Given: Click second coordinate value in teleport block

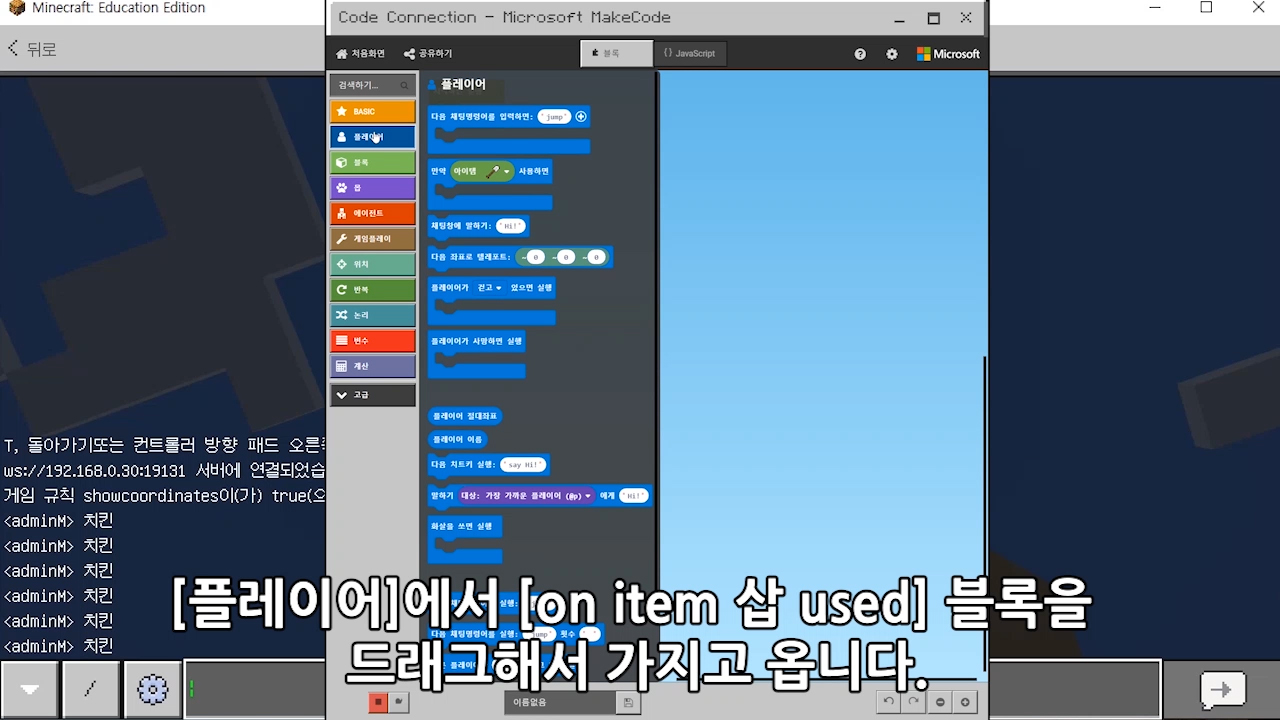Looking at the screenshot, I should pos(566,257).
